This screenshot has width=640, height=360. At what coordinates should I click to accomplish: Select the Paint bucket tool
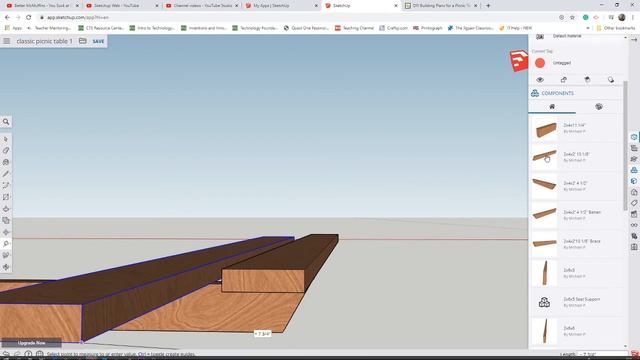[6, 162]
